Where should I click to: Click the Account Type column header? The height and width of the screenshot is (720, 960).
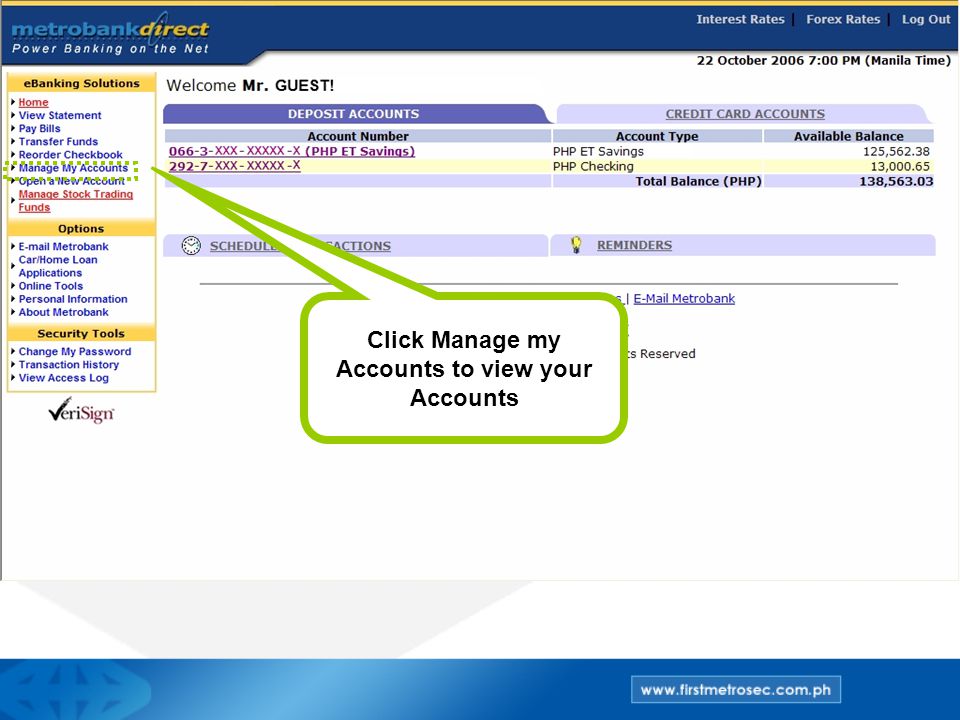(x=657, y=136)
